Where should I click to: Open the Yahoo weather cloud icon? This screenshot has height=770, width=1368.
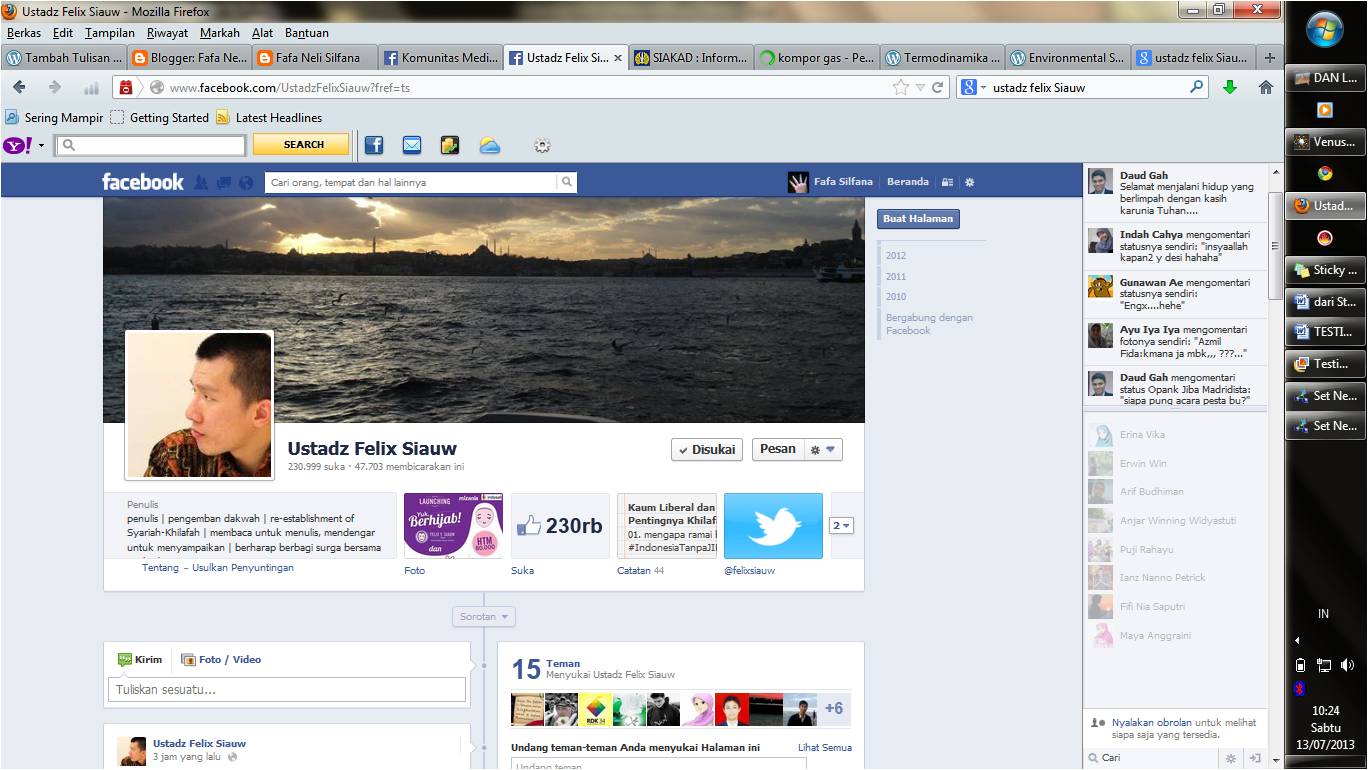click(489, 146)
